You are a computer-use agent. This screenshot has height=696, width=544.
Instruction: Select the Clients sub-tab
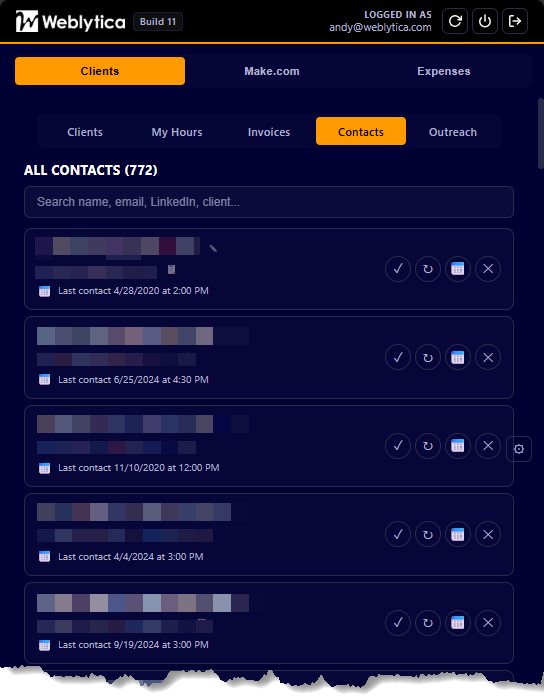click(x=85, y=132)
